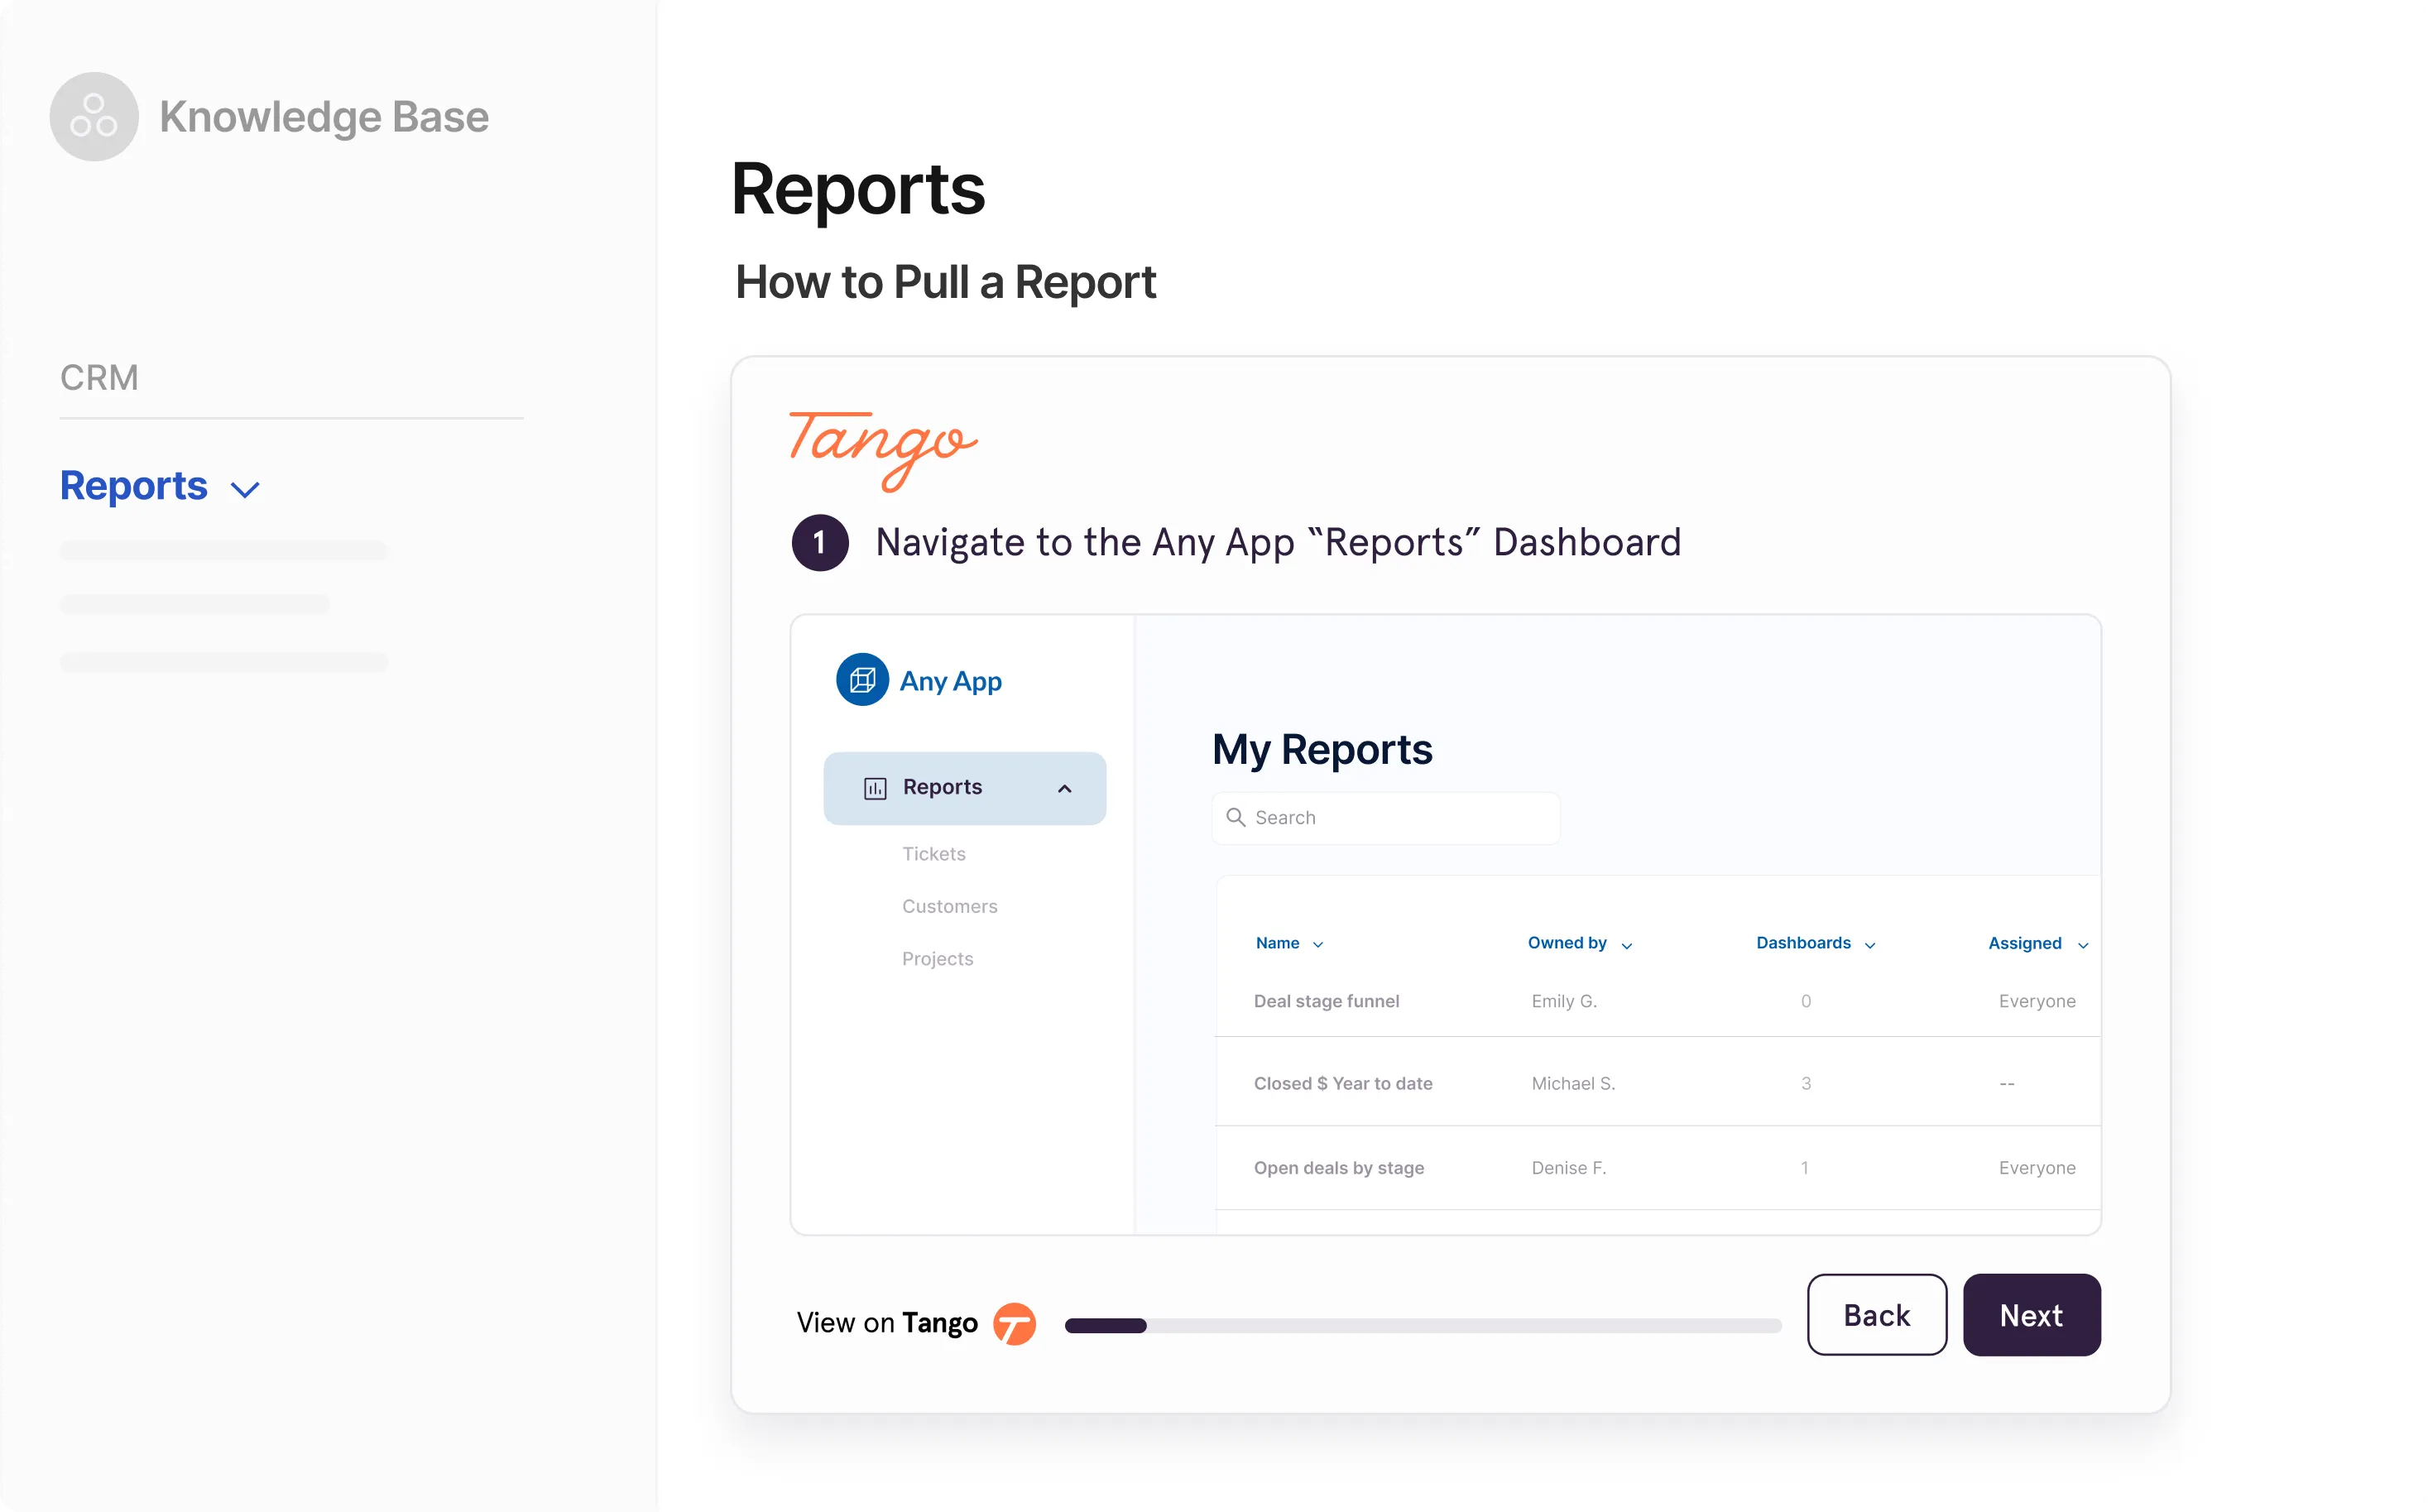Click the orange Tango round icon

1014,1323
